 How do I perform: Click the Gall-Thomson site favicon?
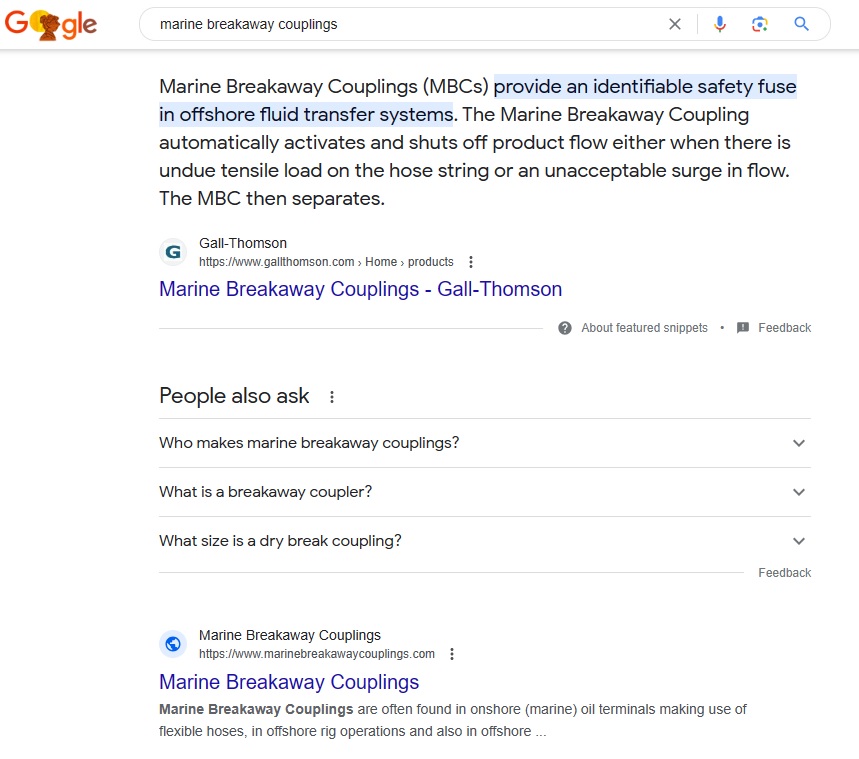pos(173,252)
